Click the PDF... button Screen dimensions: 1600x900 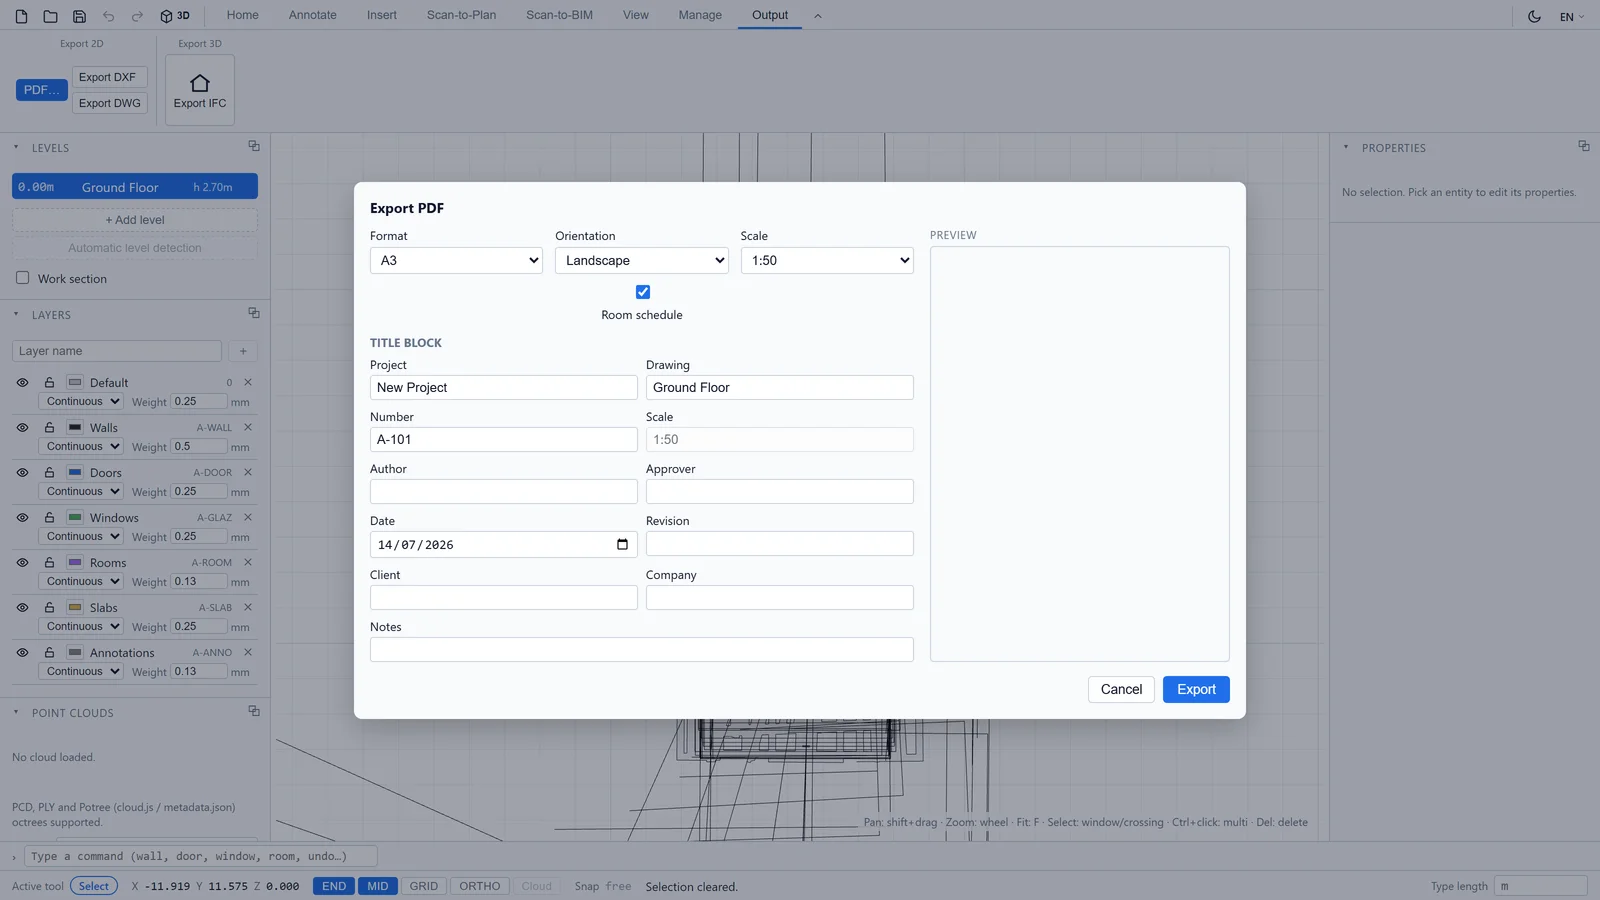click(x=42, y=90)
